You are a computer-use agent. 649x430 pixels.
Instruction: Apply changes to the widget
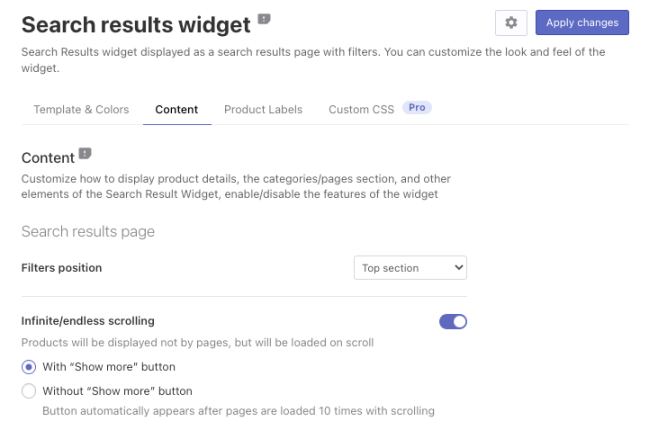582,23
